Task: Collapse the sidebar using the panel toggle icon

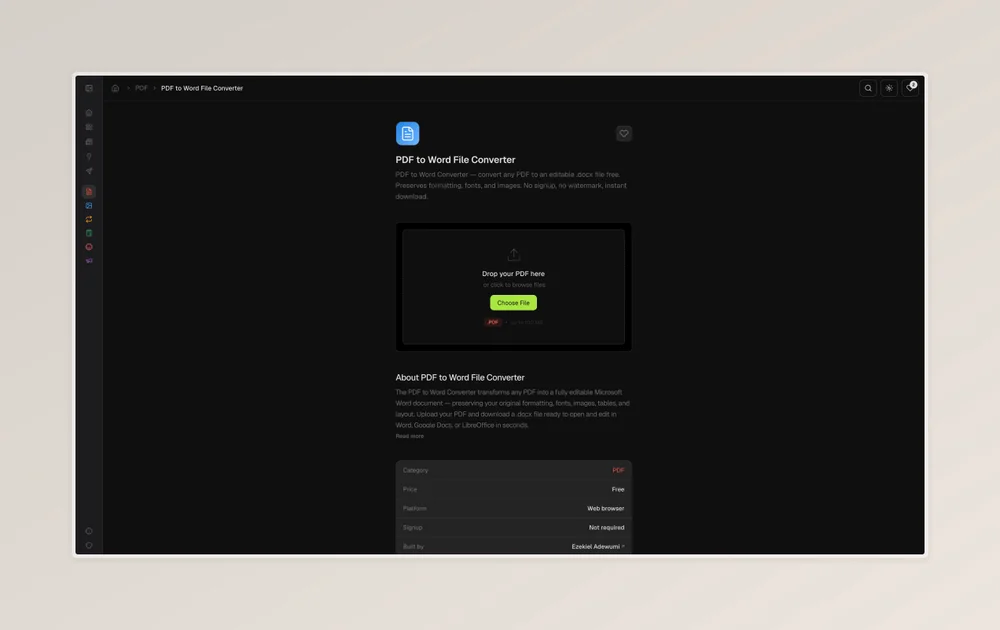Action: pyautogui.click(x=89, y=88)
